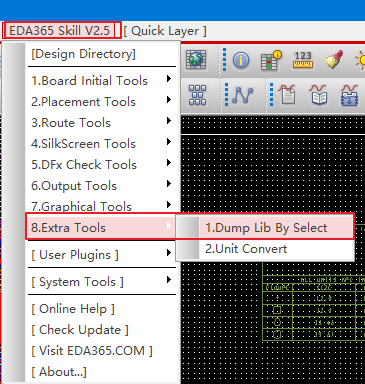
Task: Open the Online Help entry
Action: (x=73, y=309)
